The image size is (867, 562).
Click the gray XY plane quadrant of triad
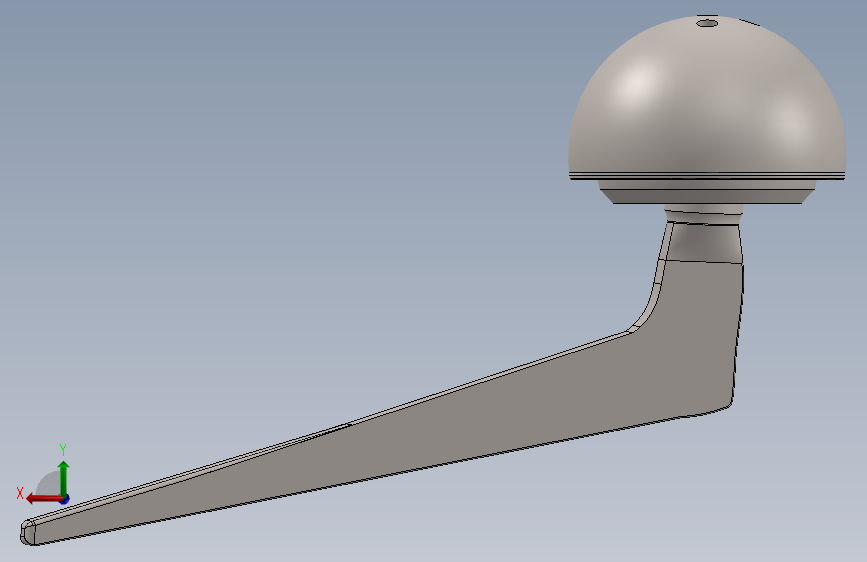49,483
